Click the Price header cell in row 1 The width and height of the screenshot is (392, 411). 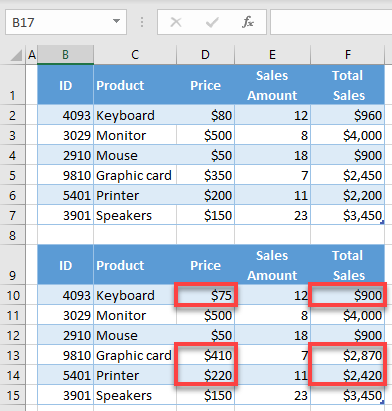point(205,85)
